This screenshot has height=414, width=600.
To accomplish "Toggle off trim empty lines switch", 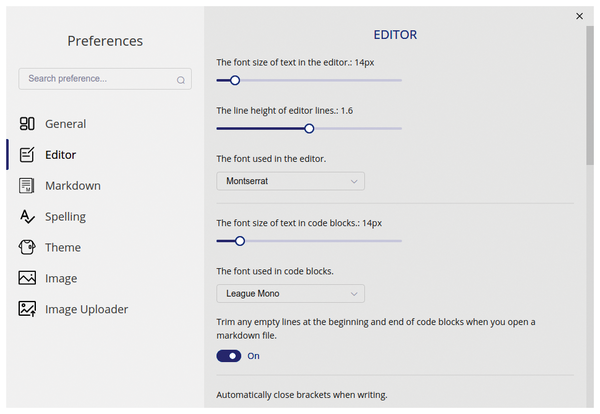I will tap(229, 355).
